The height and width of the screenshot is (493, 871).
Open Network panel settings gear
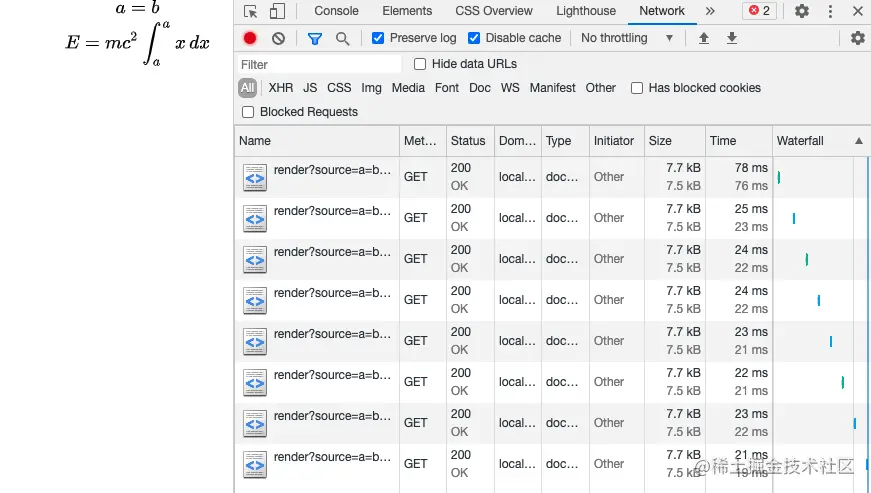click(858, 38)
